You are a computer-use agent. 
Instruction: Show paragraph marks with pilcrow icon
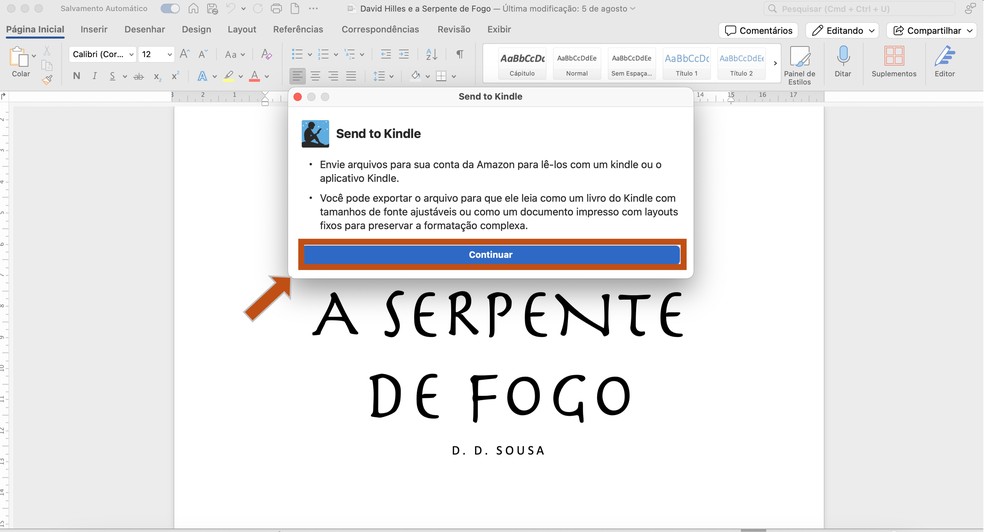(x=459, y=54)
